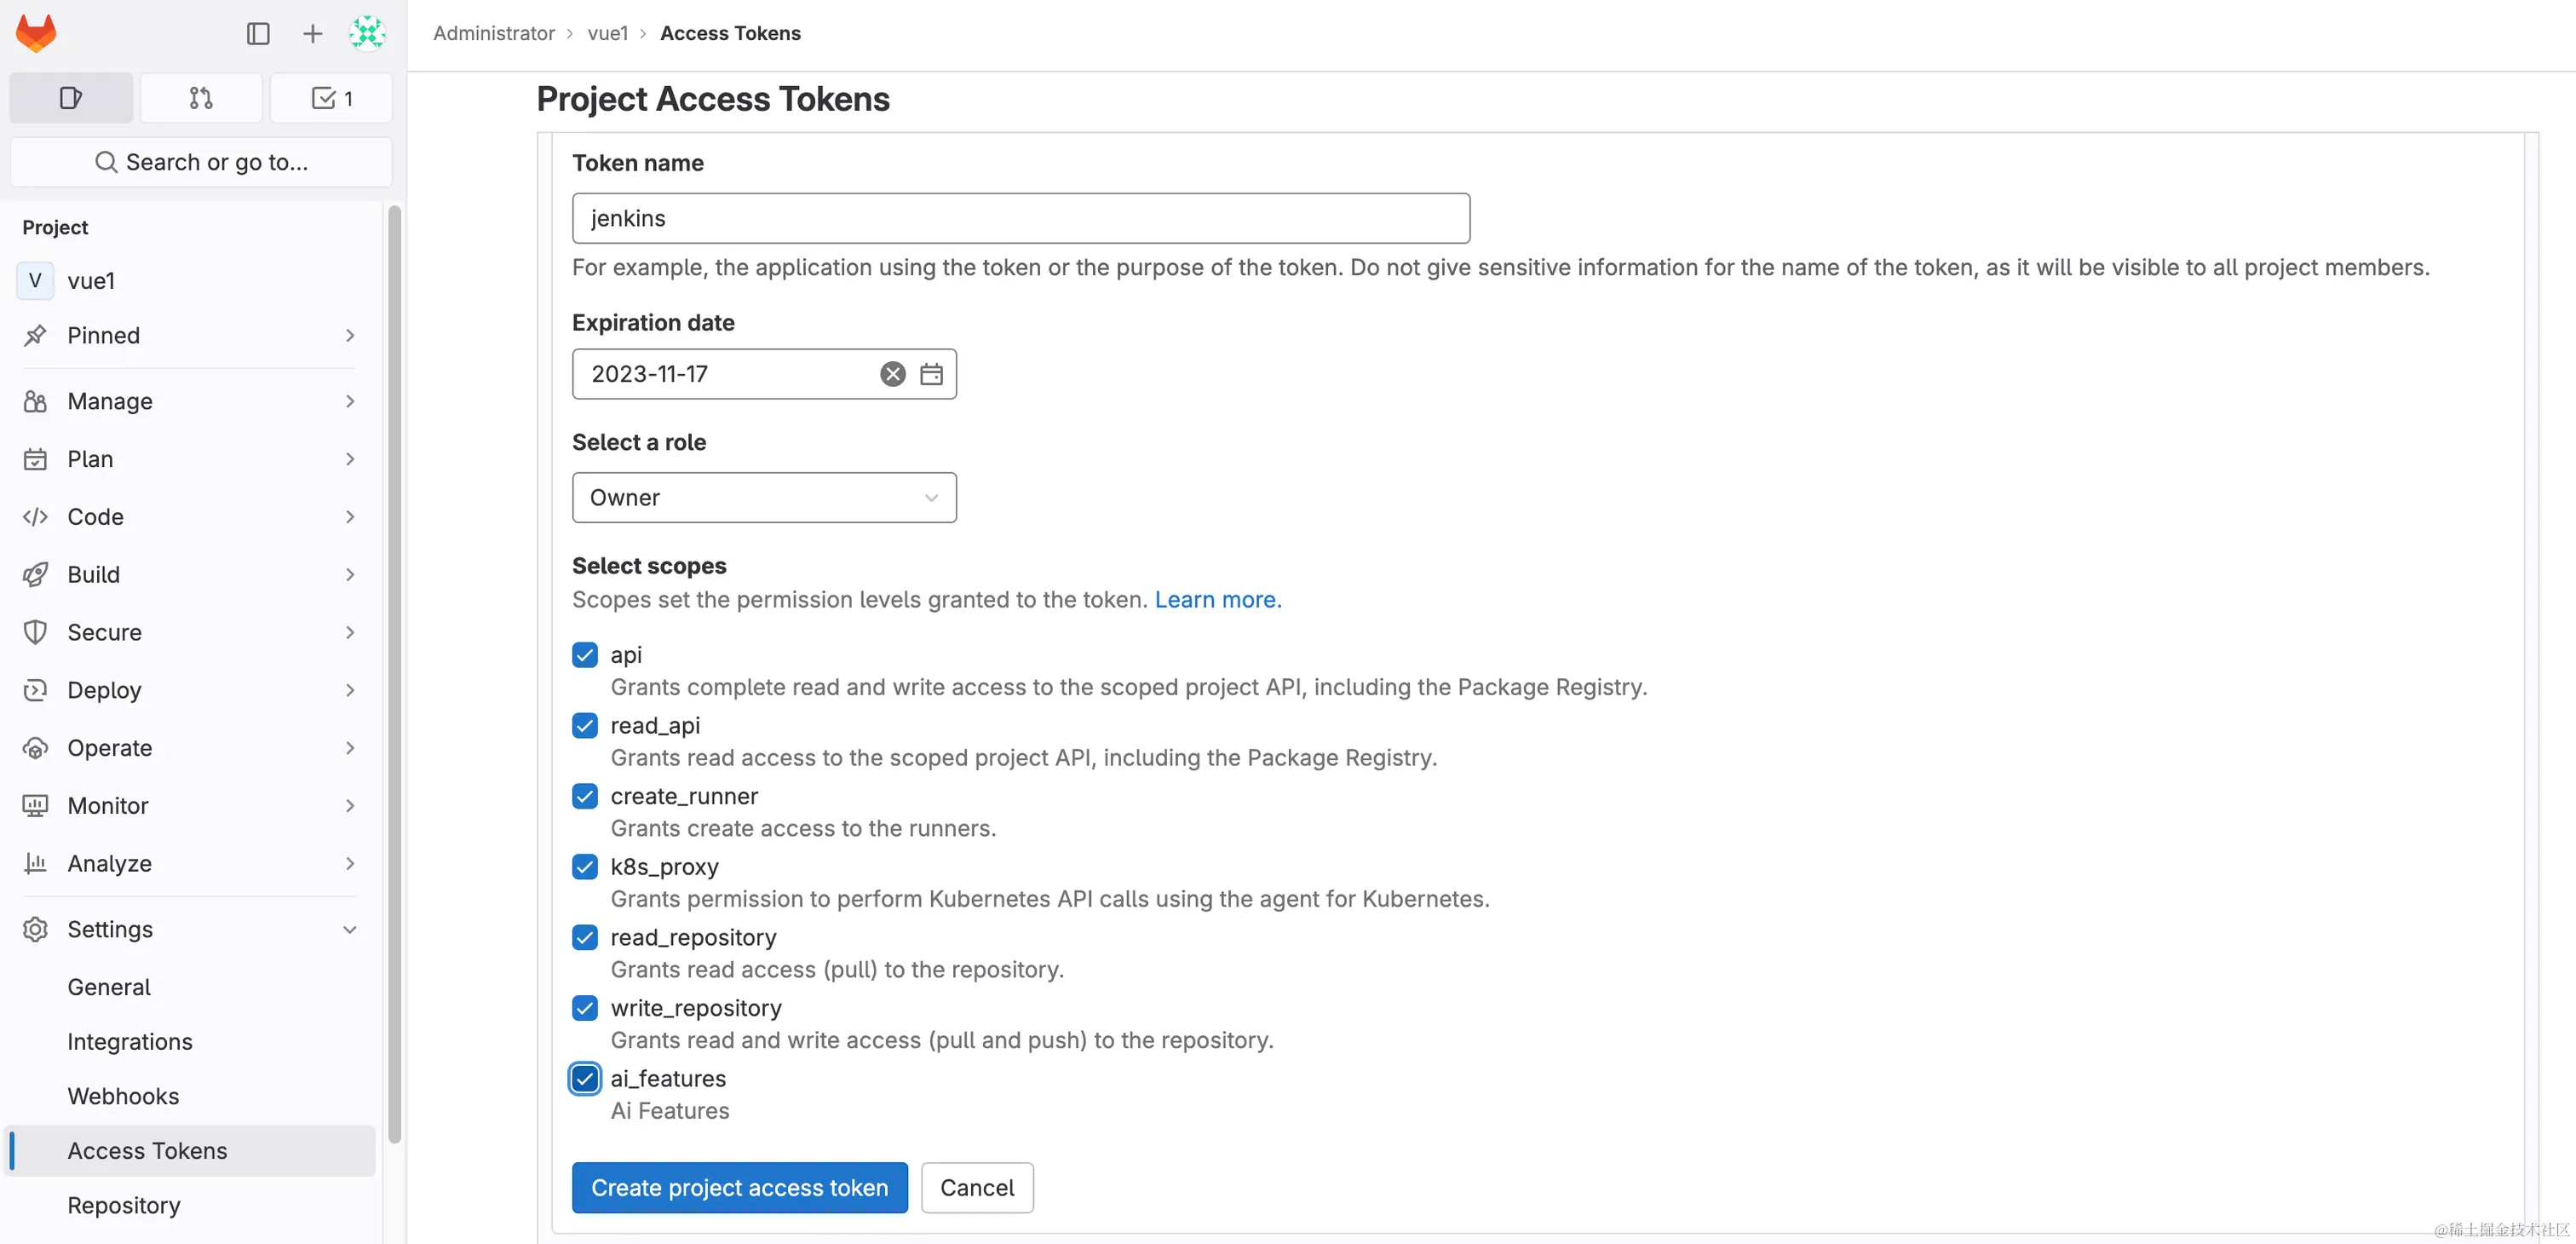Open the user avatar menu
This screenshot has width=2576, height=1244.
click(367, 34)
